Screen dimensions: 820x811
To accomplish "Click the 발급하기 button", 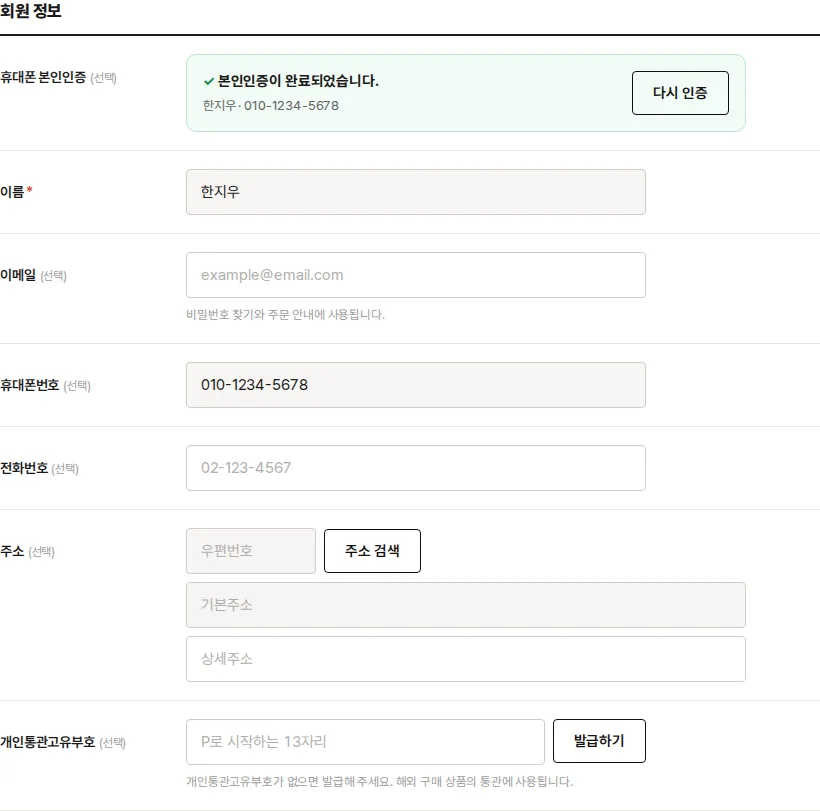I will click(x=599, y=741).
